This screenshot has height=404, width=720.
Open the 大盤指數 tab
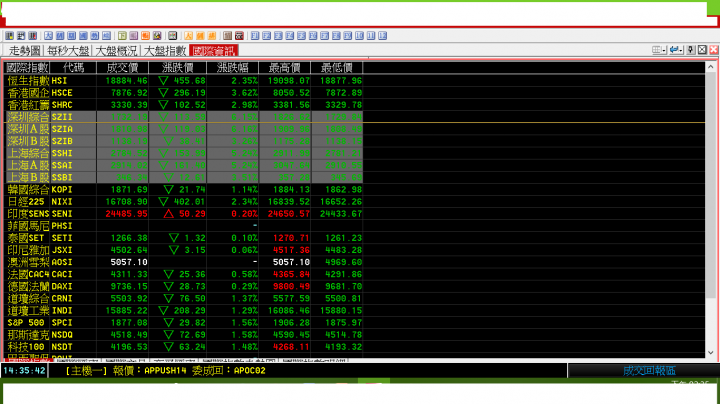pyautogui.click(x=165, y=50)
